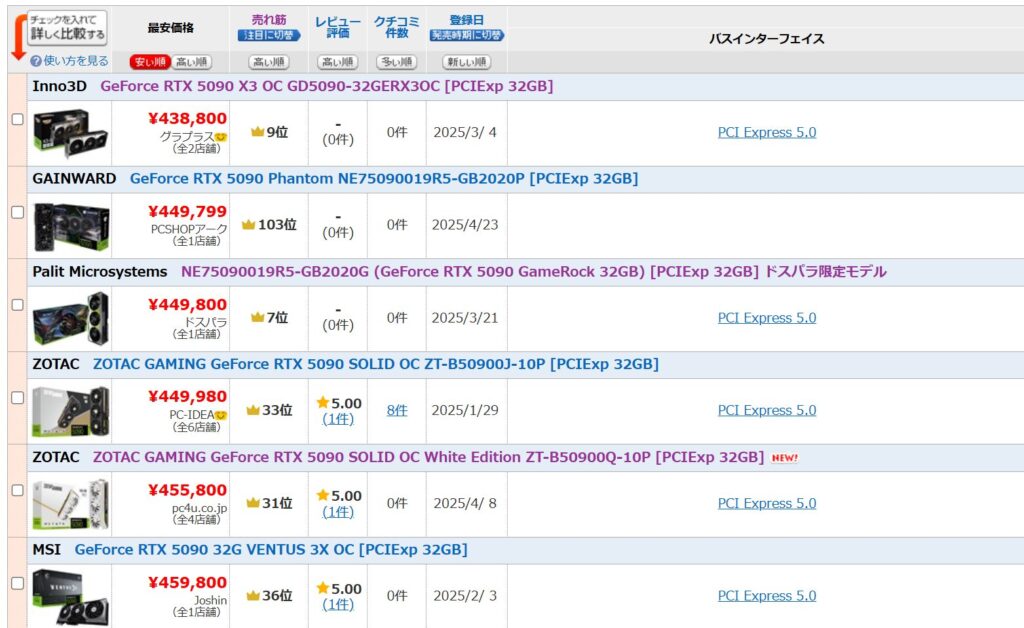The image size is (1024, 628).
Task: Sort prices by 安い順
Action: point(150,62)
